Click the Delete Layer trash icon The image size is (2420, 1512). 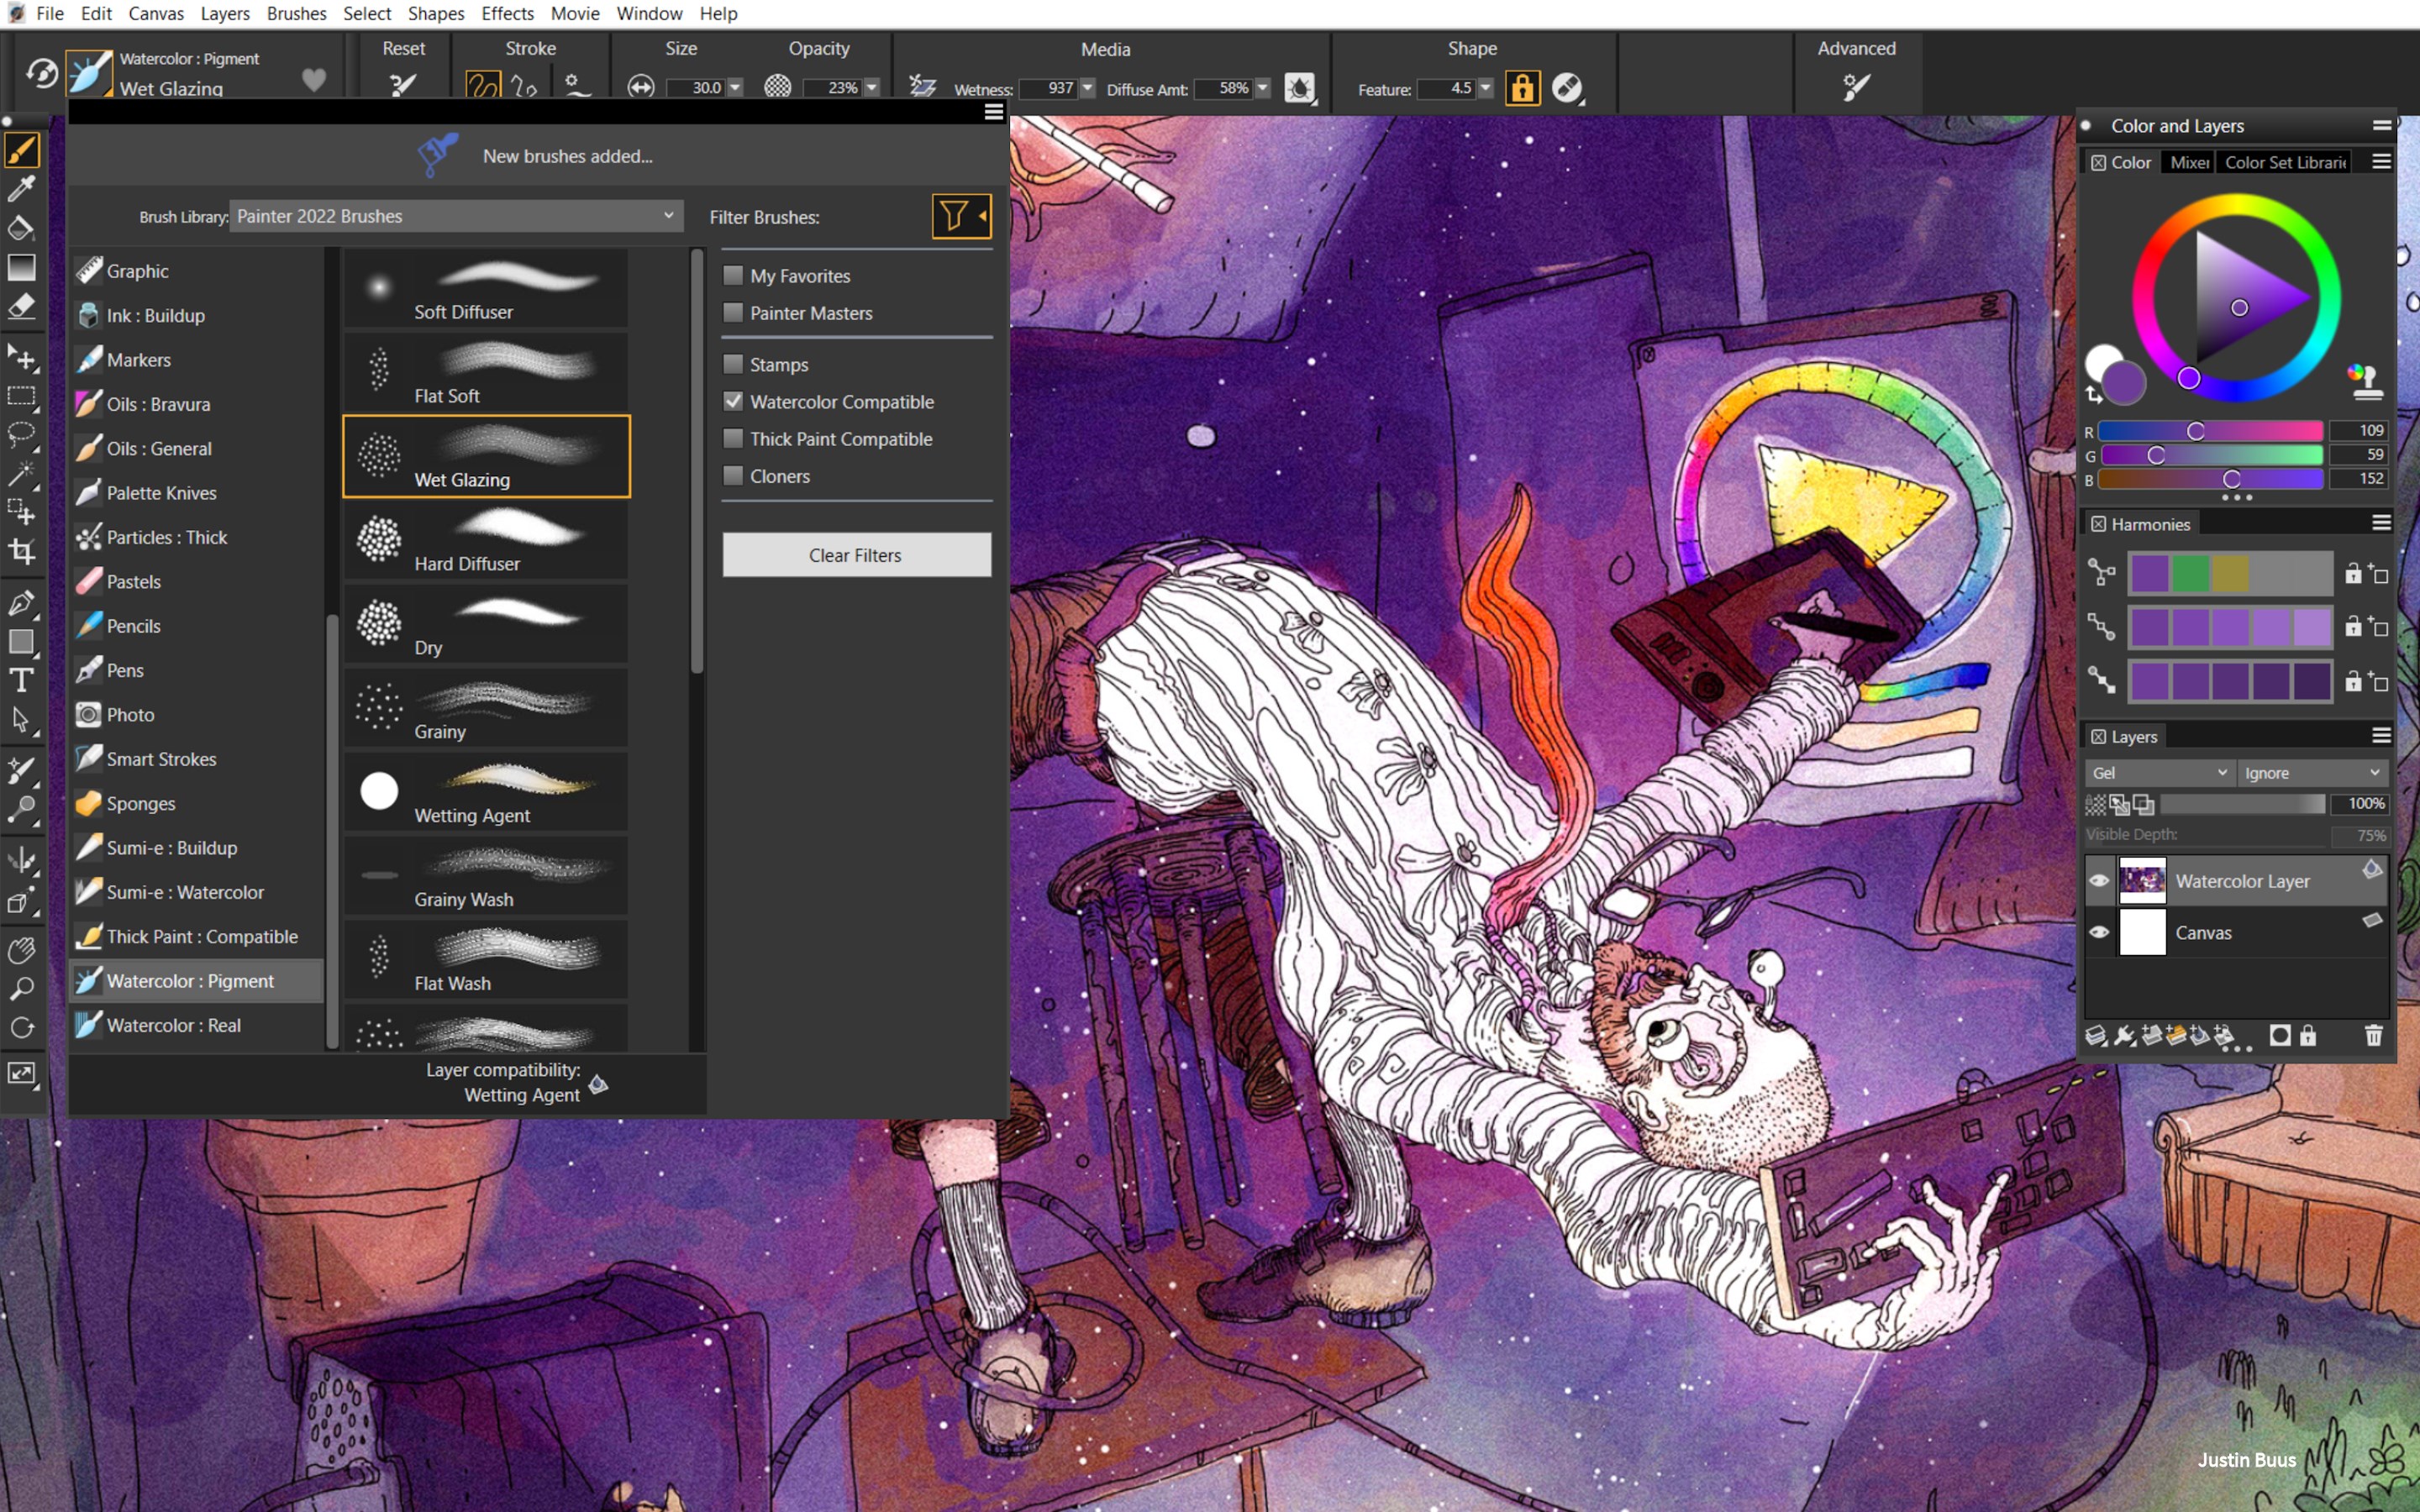[x=2374, y=1036]
